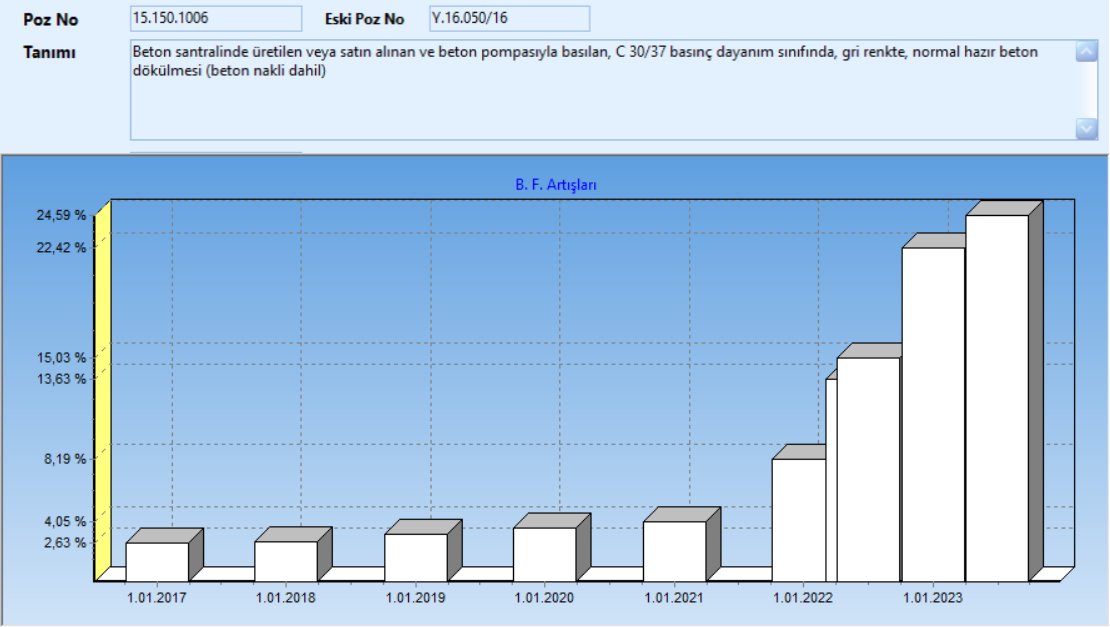Click the B. F. Artışları chart title
Screen dimensions: 1110x627
tap(556, 185)
